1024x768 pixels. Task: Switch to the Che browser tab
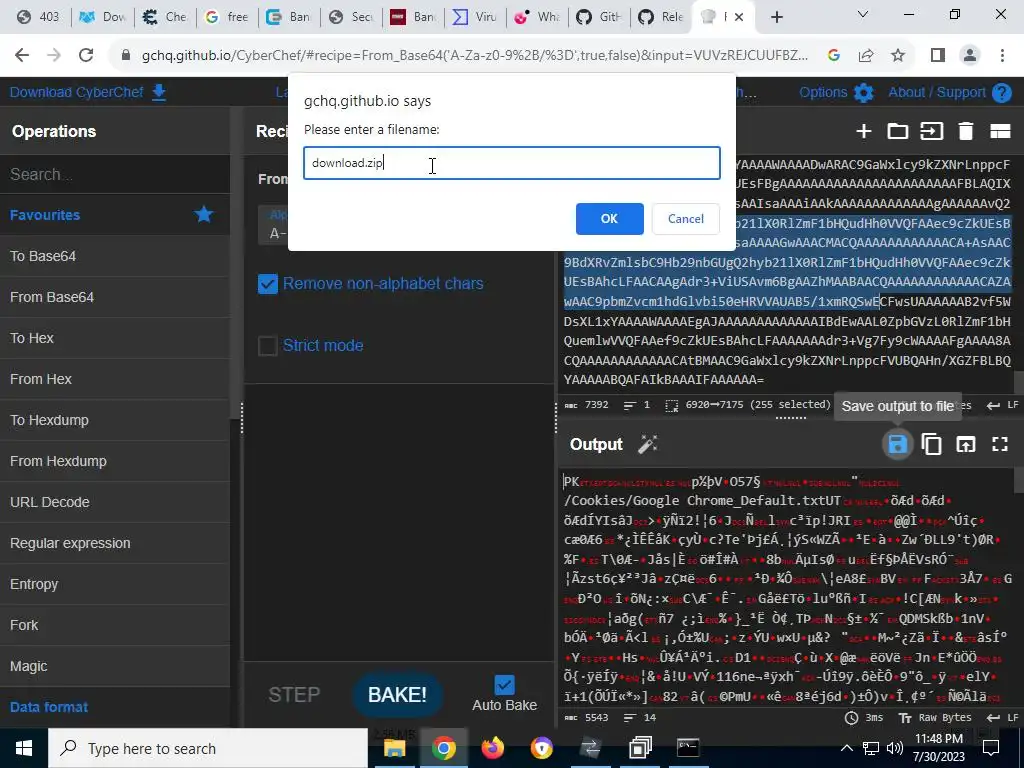click(165, 17)
